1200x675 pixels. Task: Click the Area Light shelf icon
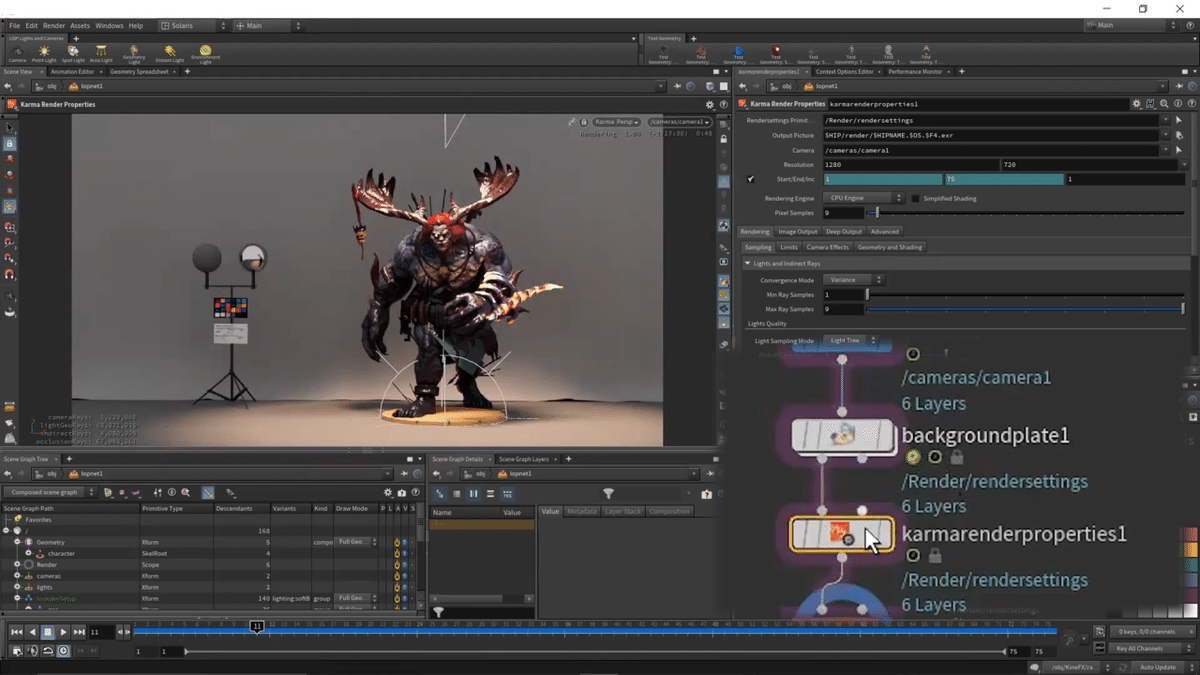click(101, 53)
